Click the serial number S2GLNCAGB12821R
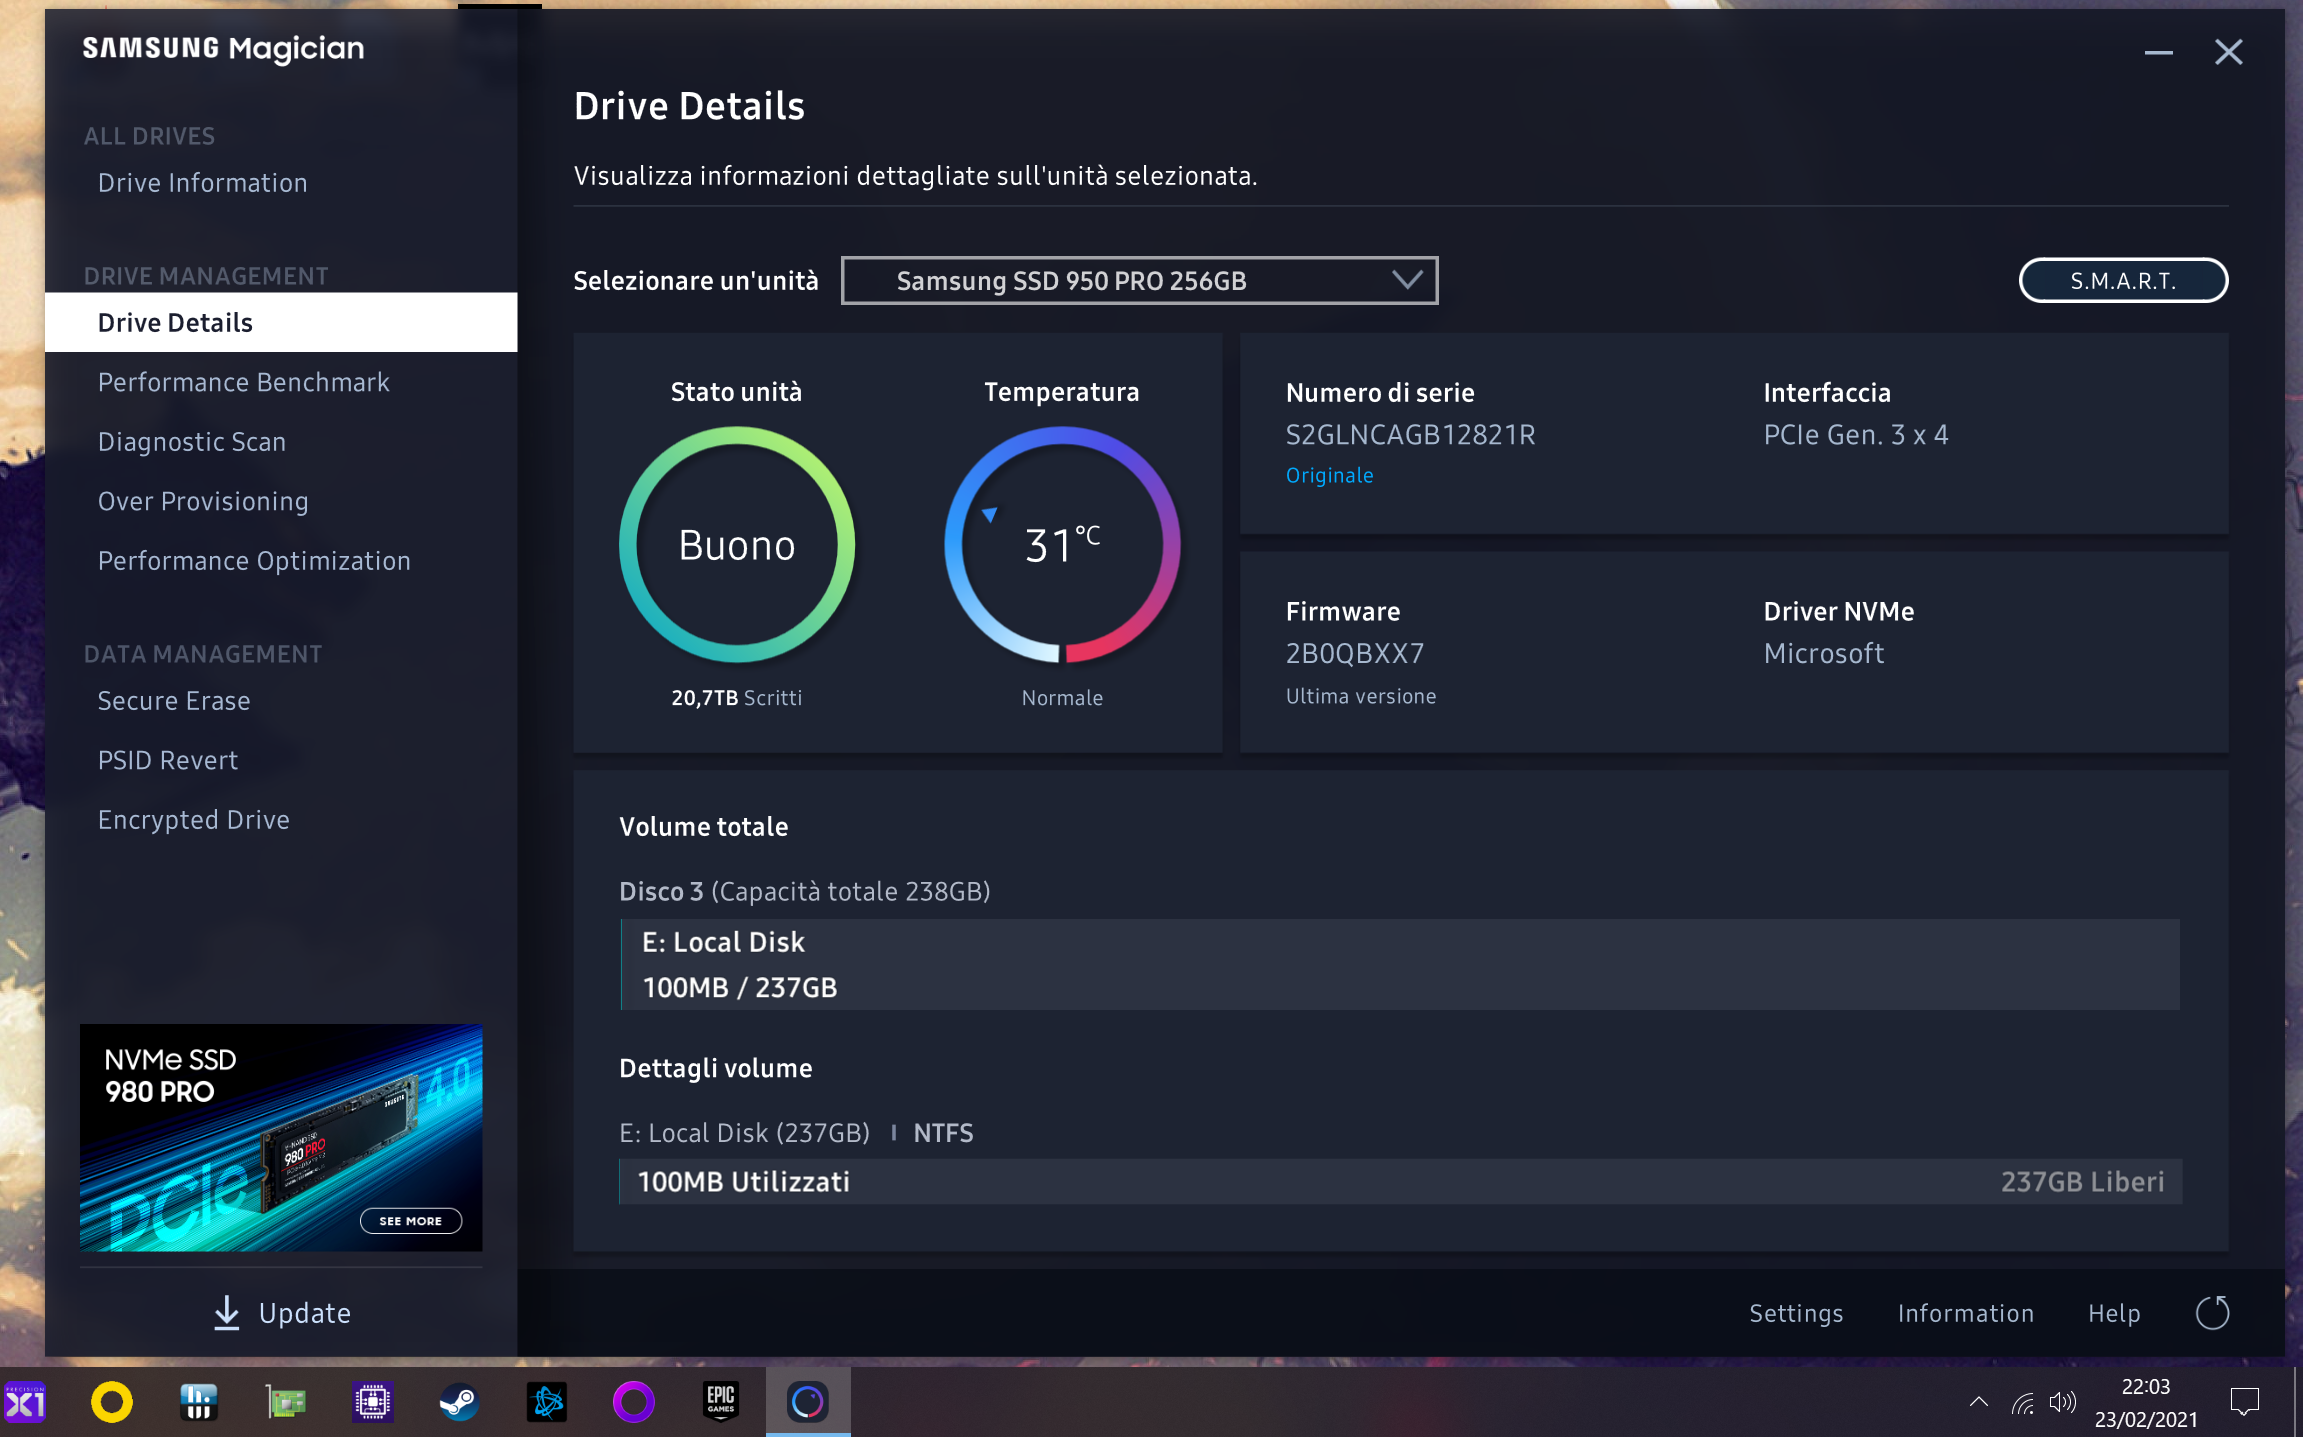Screen dimensions: 2303x1437 [x=1410, y=435]
